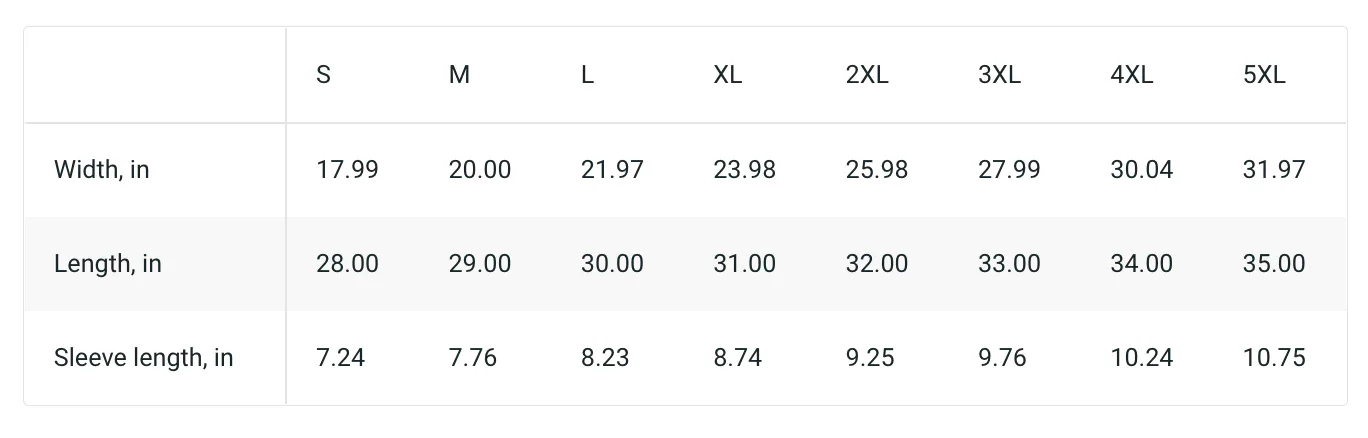The width and height of the screenshot is (1368, 438).
Task: Select the M size column header
Action: [459, 75]
